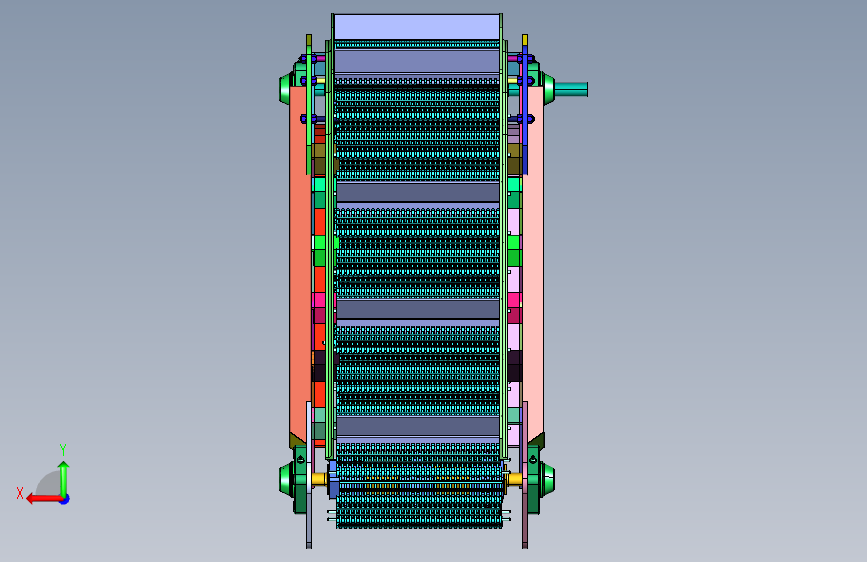Select the lowest dark gray cross bar on belt
The width and height of the screenshot is (867, 562).
tap(418, 426)
